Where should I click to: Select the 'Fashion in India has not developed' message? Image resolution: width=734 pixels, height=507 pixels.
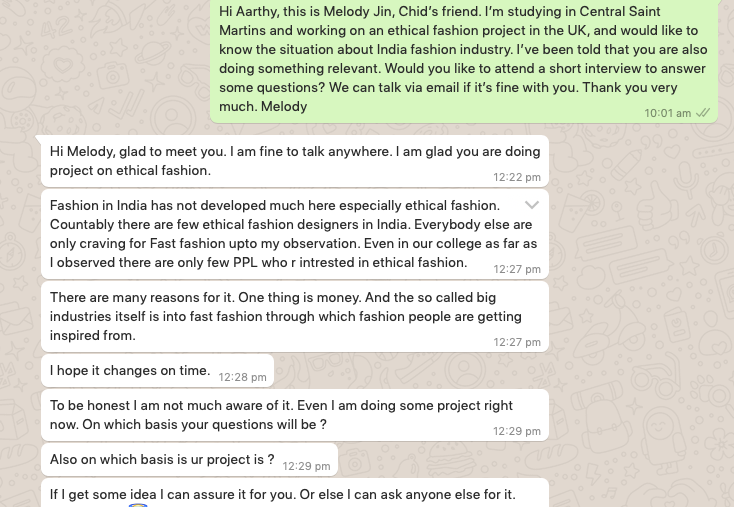click(295, 234)
